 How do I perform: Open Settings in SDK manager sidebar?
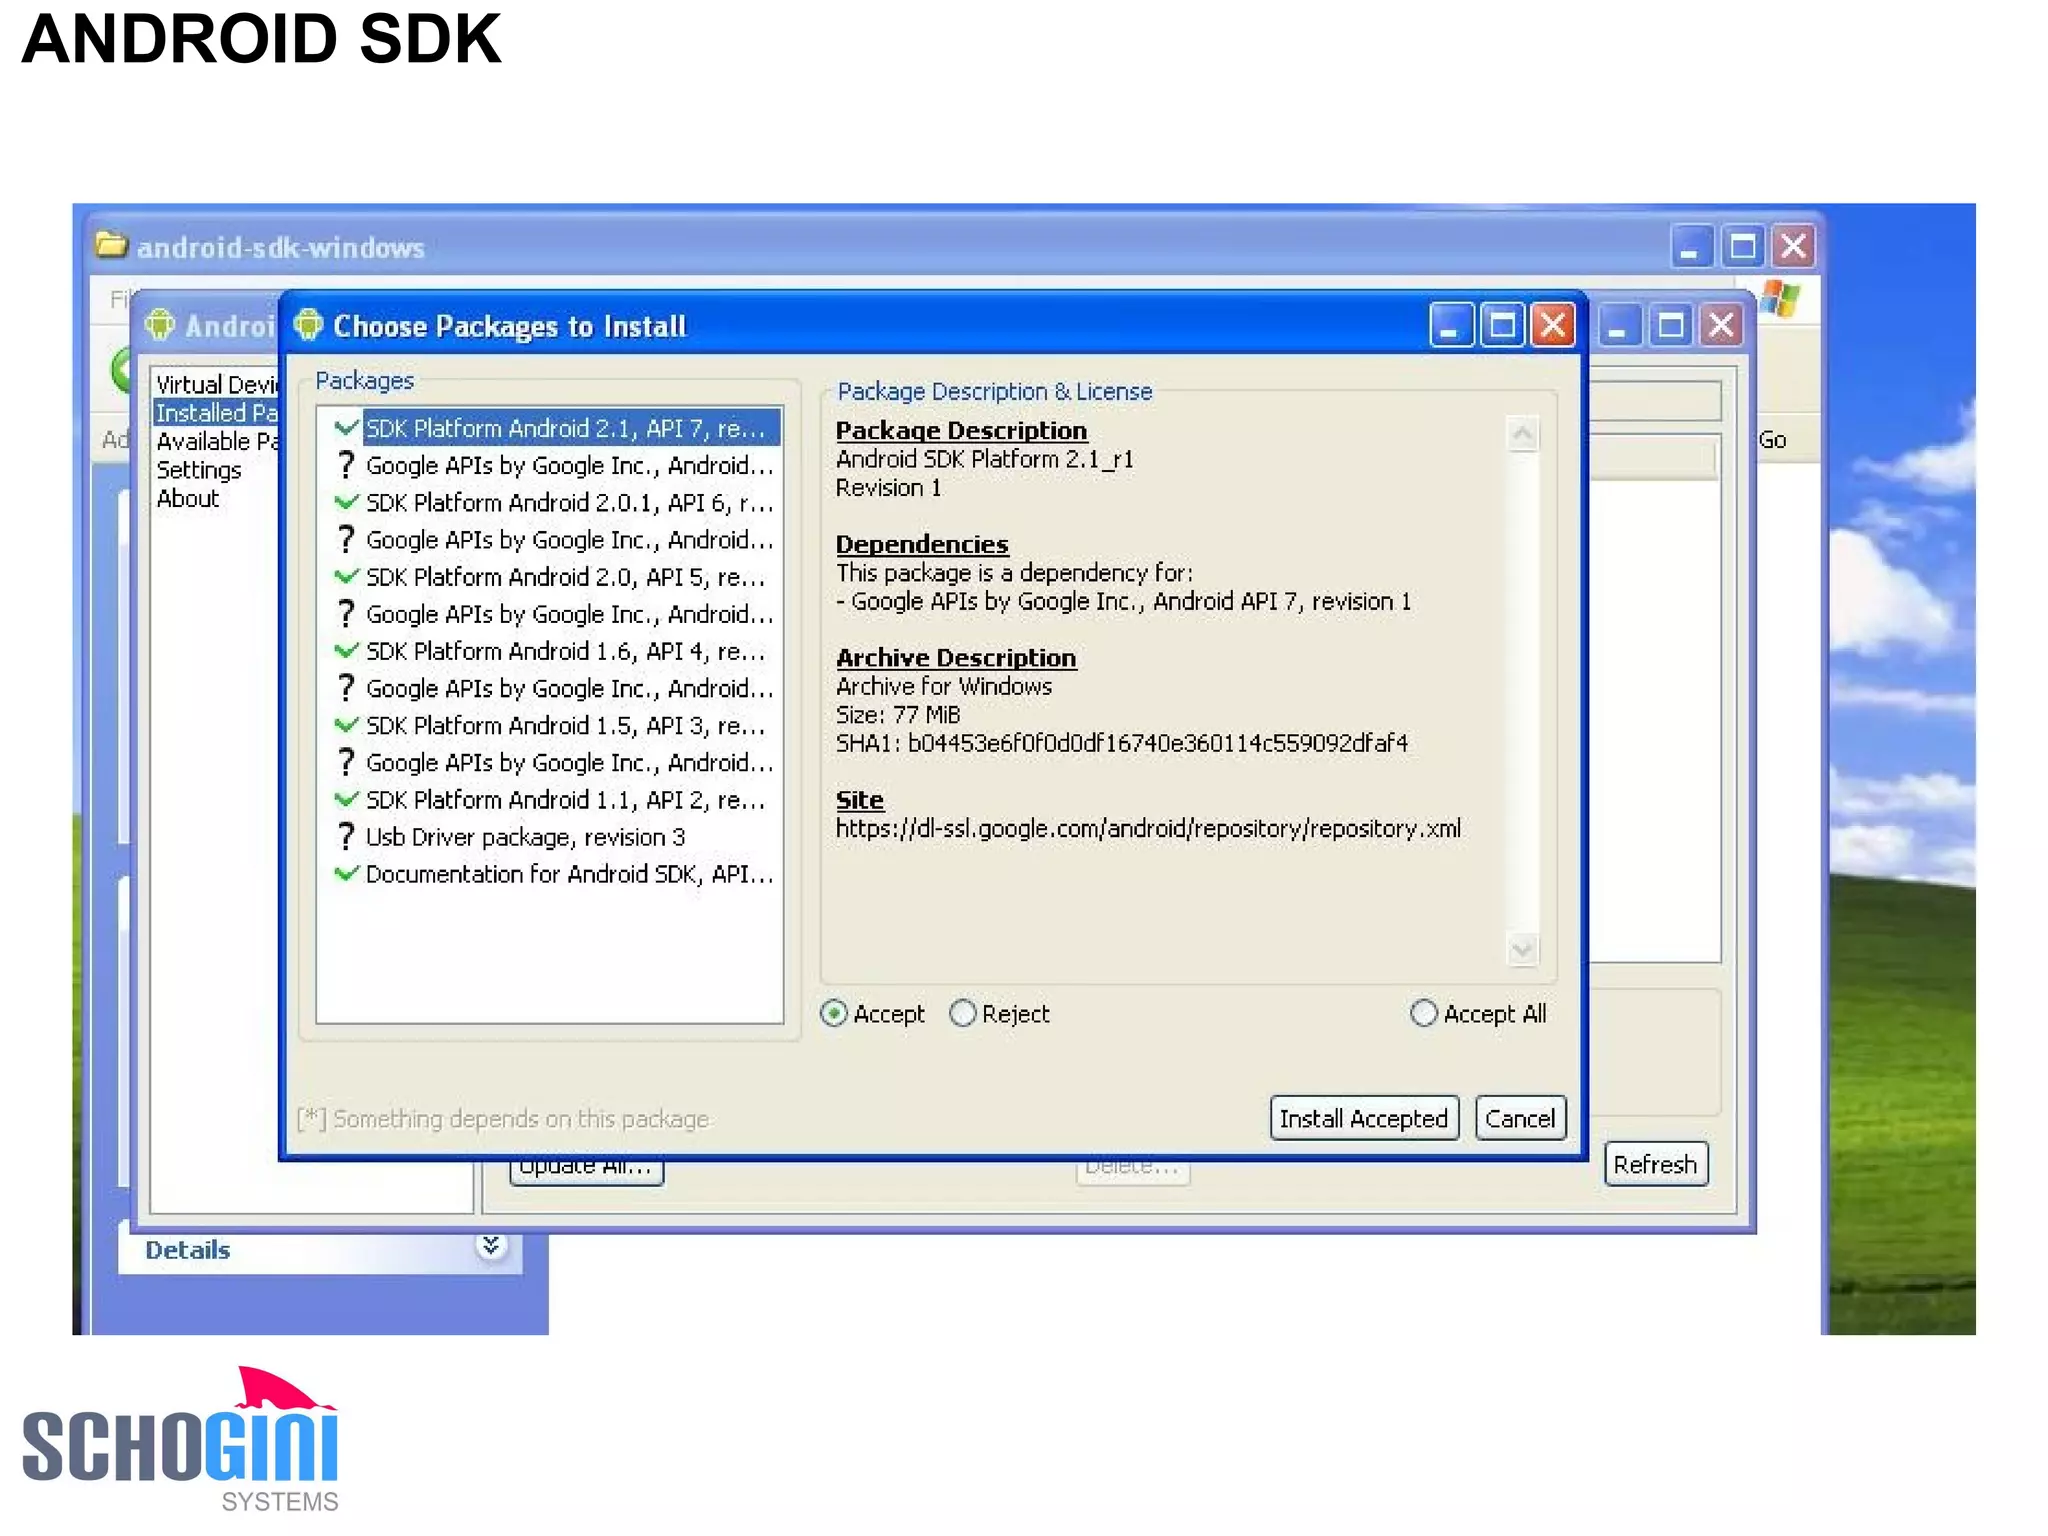point(199,470)
